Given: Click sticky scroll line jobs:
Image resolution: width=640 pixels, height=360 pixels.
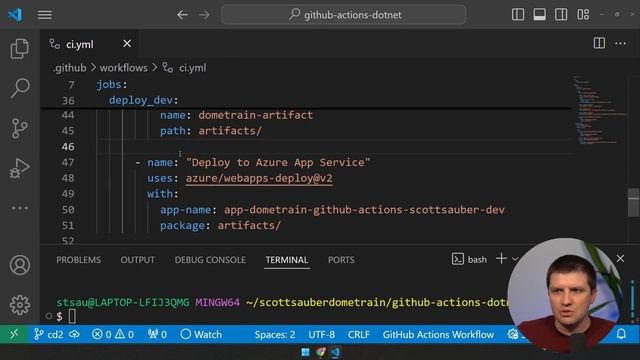Looking at the screenshot, I should point(112,84).
